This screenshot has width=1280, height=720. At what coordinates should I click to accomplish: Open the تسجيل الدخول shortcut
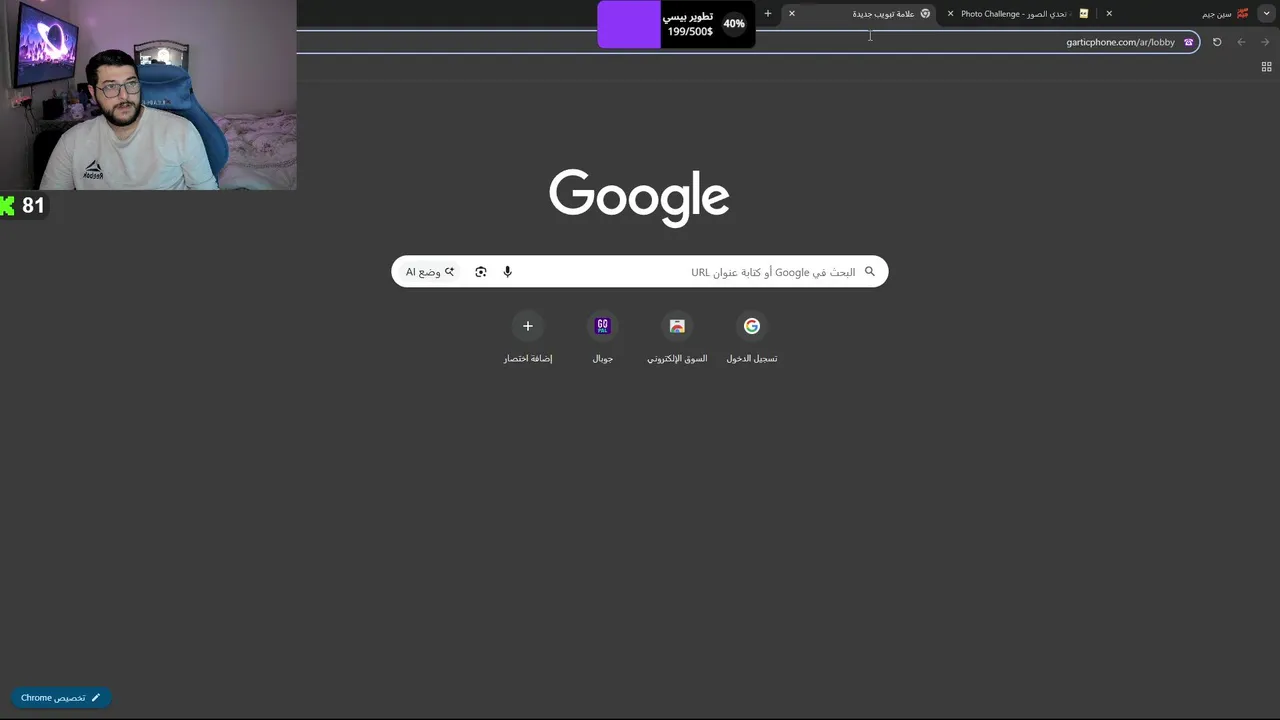coord(752,338)
